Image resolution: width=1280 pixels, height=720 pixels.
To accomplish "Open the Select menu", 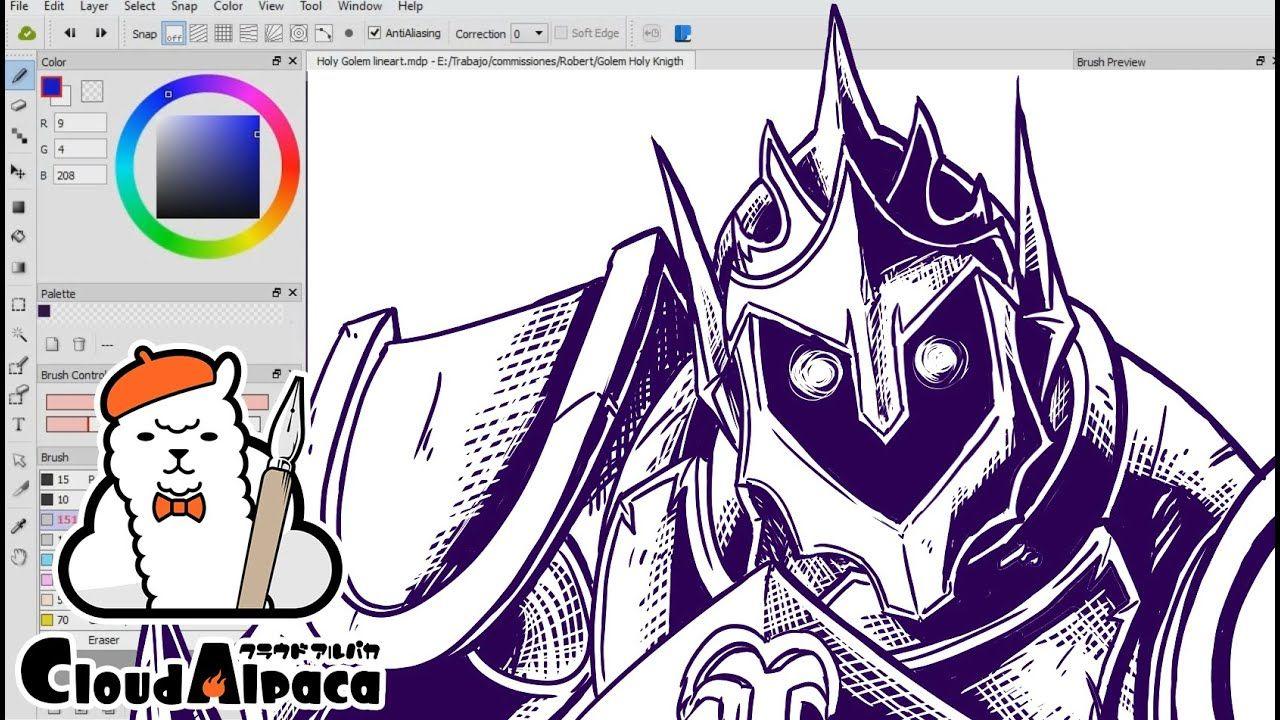I will point(140,6).
